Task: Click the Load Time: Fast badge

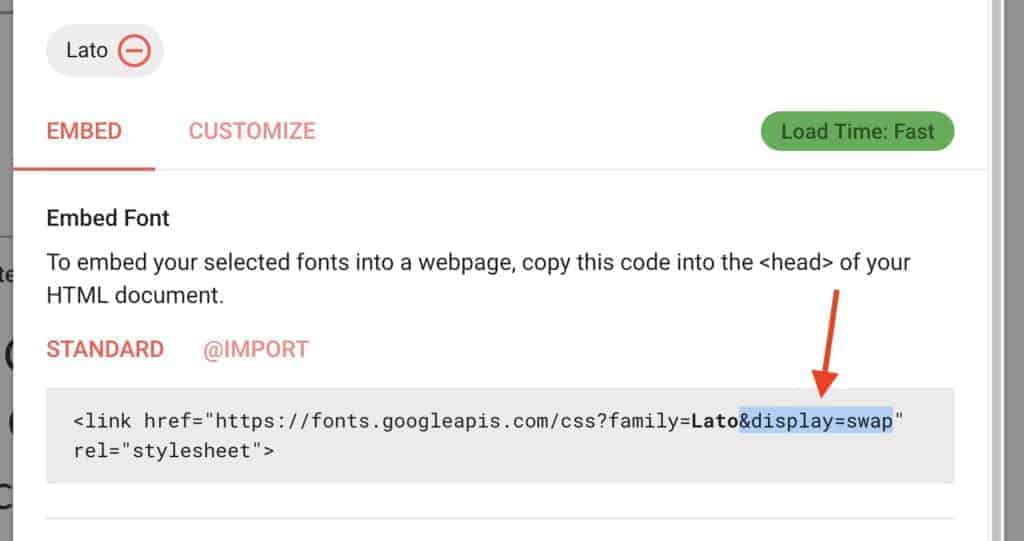Action: 857,131
